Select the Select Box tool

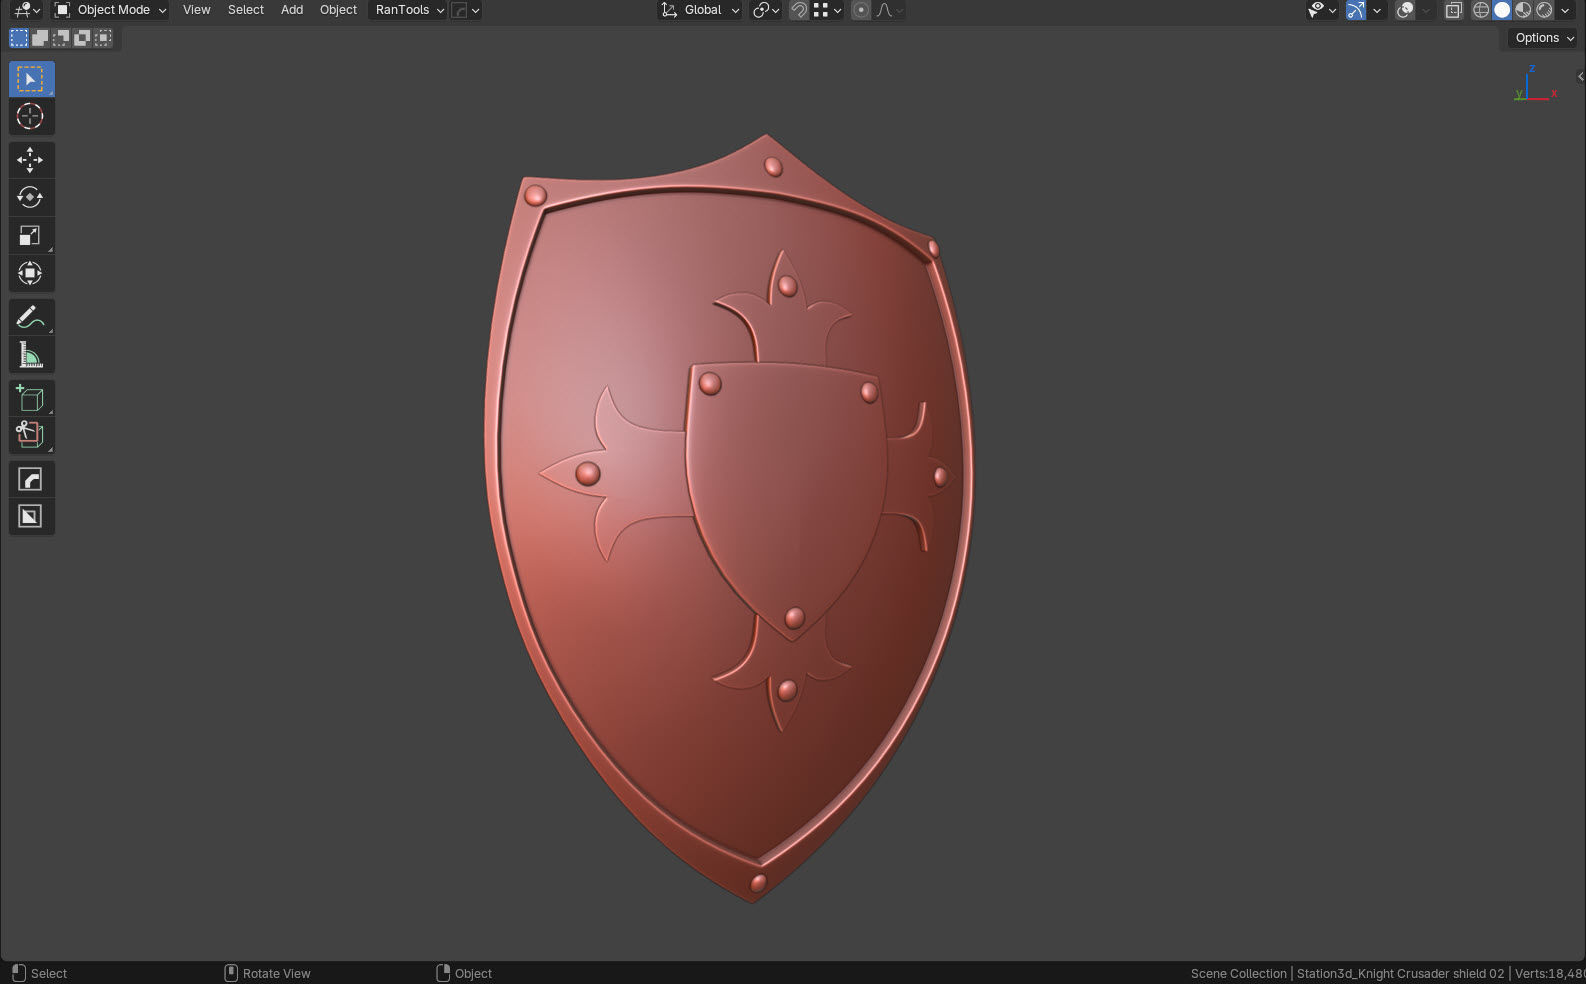[x=31, y=79]
